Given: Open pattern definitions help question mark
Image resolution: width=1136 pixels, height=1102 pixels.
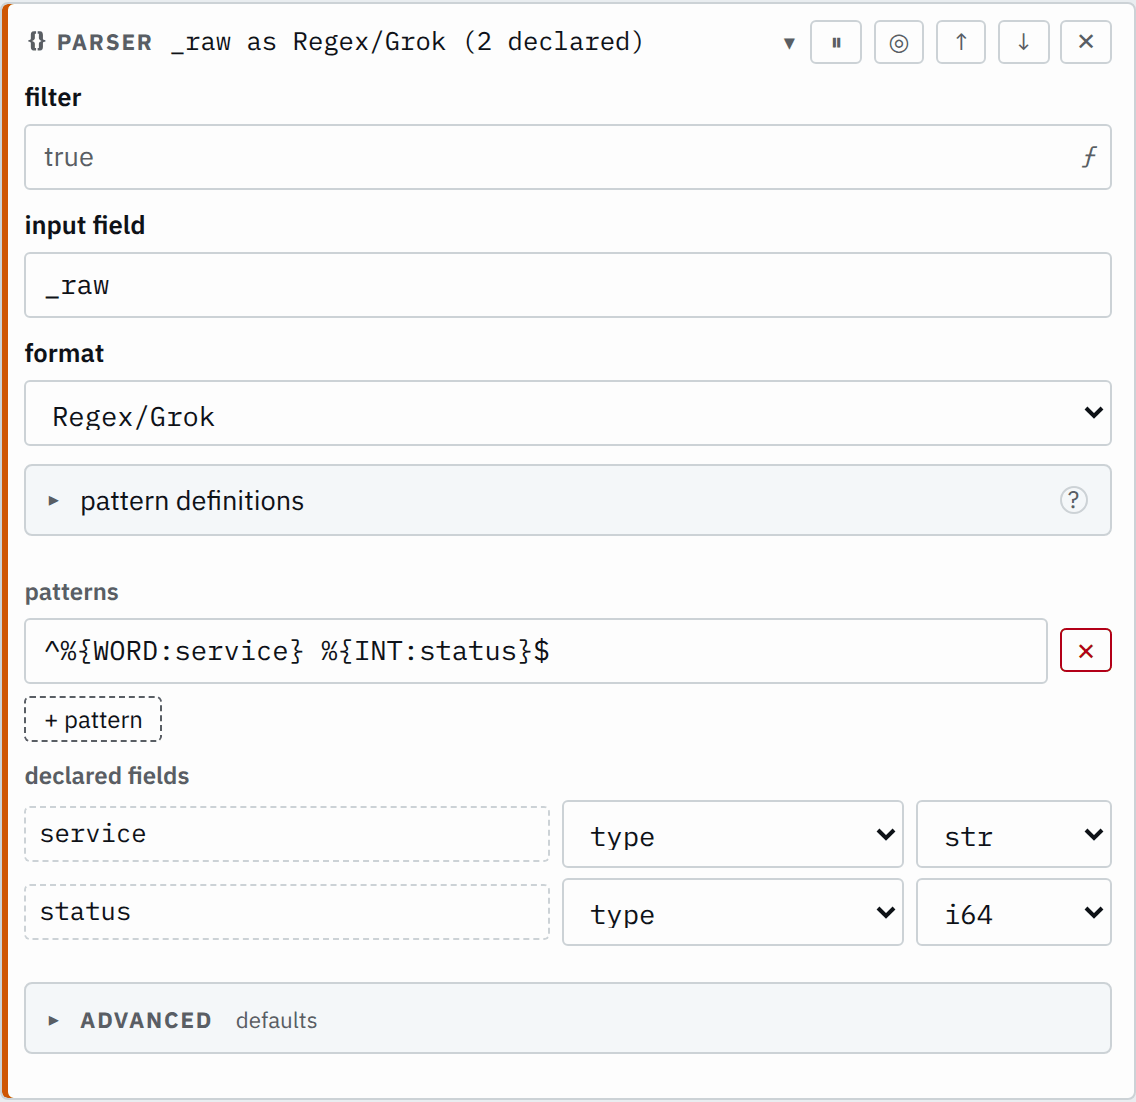Looking at the screenshot, I should [x=1073, y=500].
